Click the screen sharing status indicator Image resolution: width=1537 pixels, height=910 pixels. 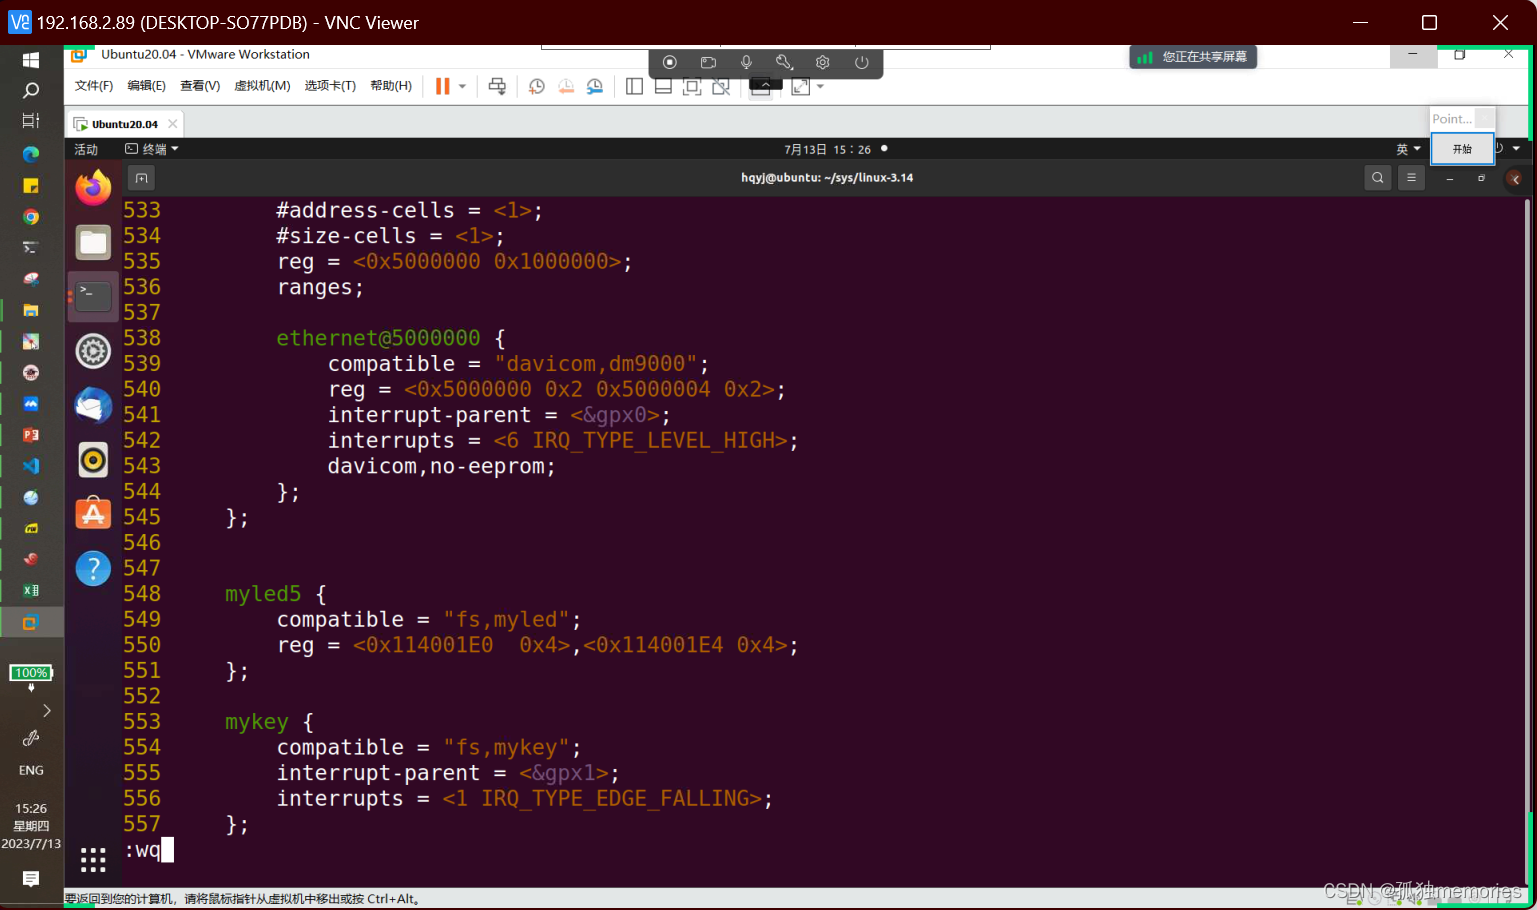(1193, 57)
